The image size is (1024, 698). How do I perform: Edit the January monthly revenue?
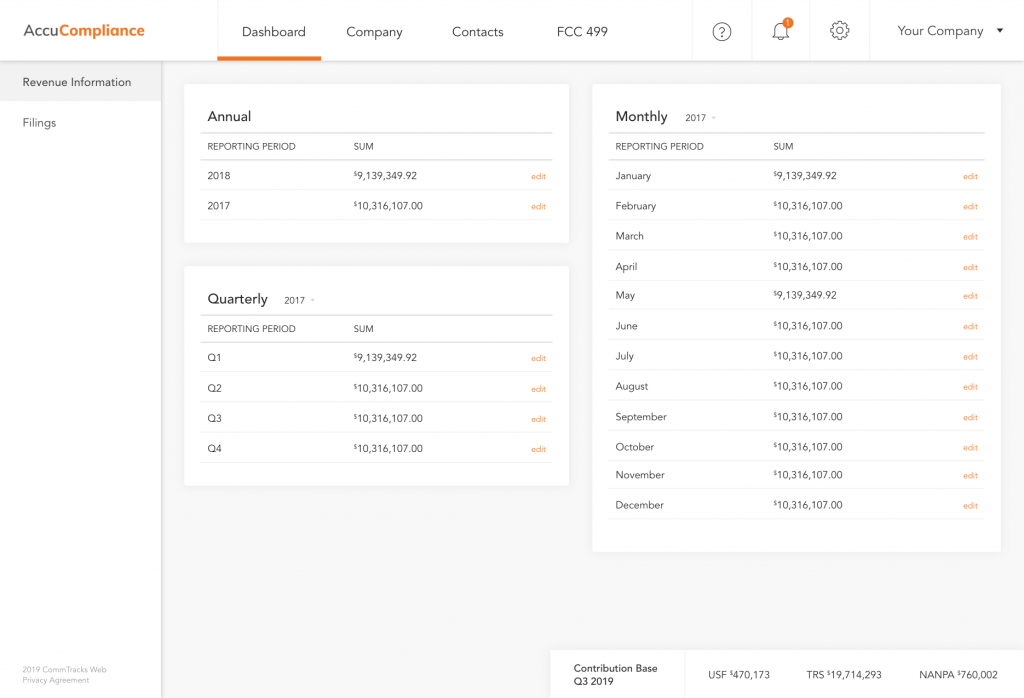click(970, 176)
